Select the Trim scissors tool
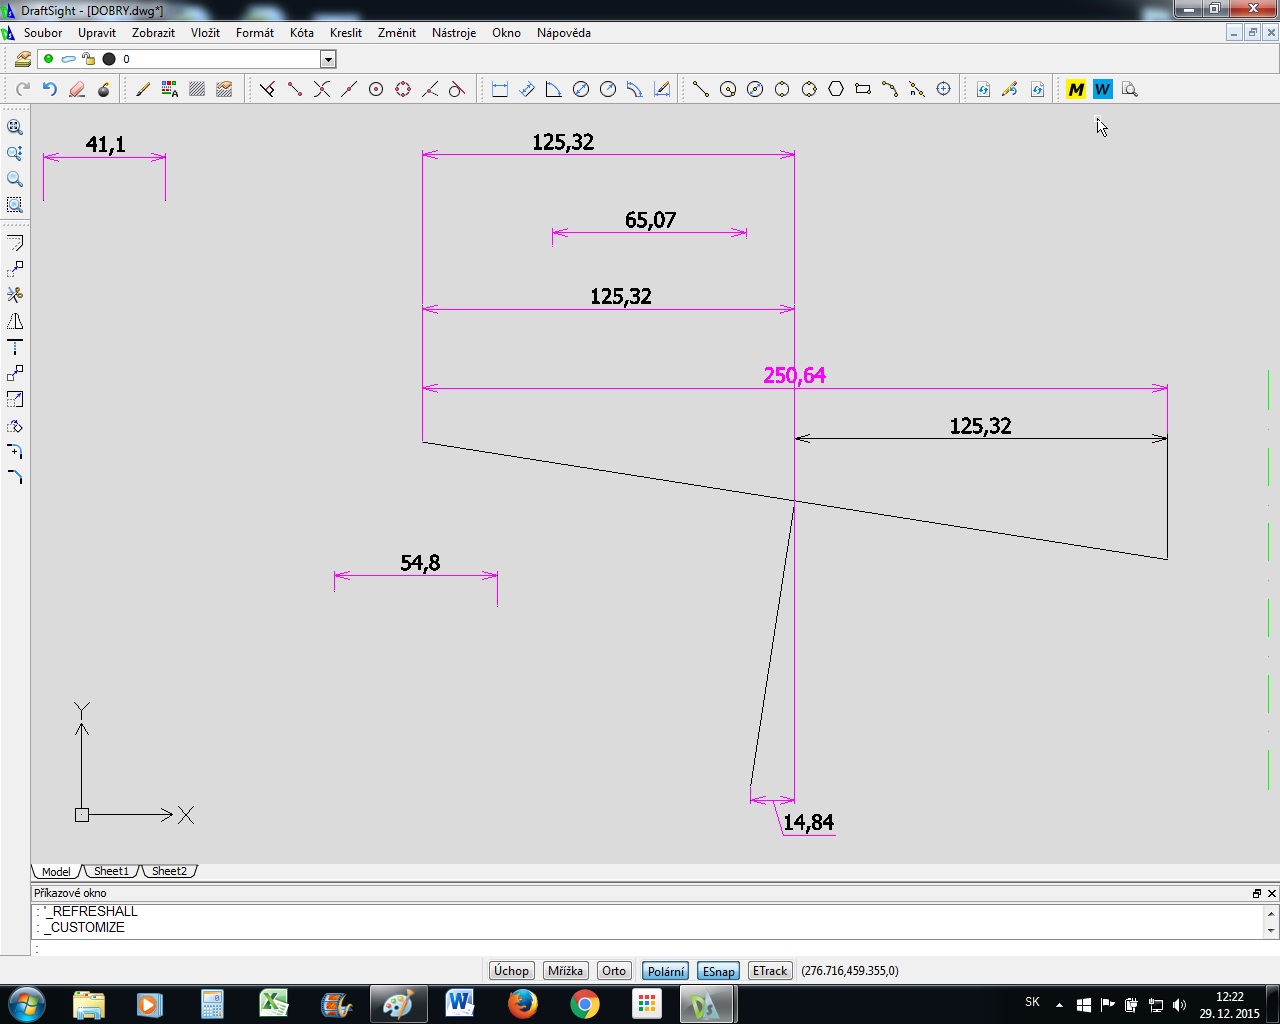This screenshot has height=1024, width=1280. tap(15, 295)
